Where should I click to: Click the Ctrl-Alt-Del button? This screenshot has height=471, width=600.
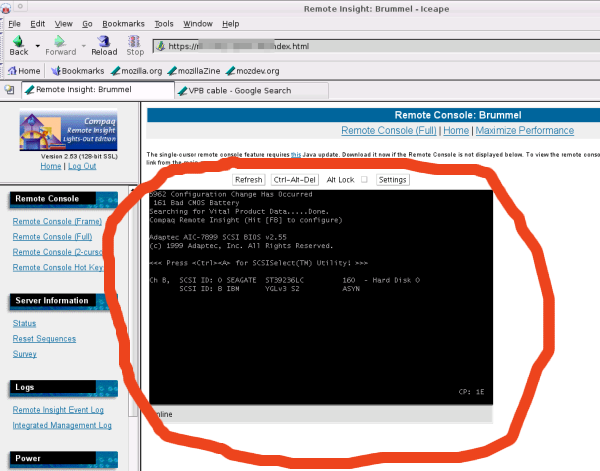pos(295,179)
